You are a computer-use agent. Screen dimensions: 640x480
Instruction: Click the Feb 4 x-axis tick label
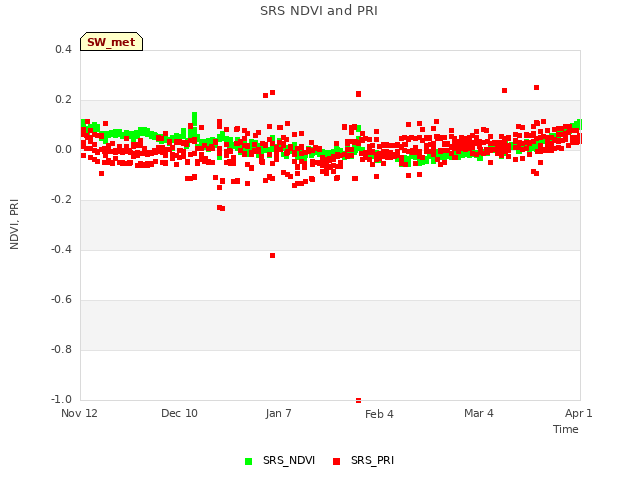click(x=379, y=414)
